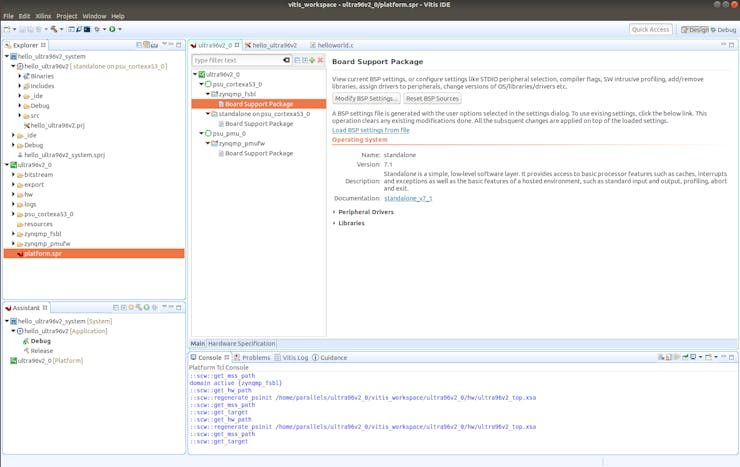Expand the bitstream folder in Explorer
740x467 pixels.
coord(14,175)
